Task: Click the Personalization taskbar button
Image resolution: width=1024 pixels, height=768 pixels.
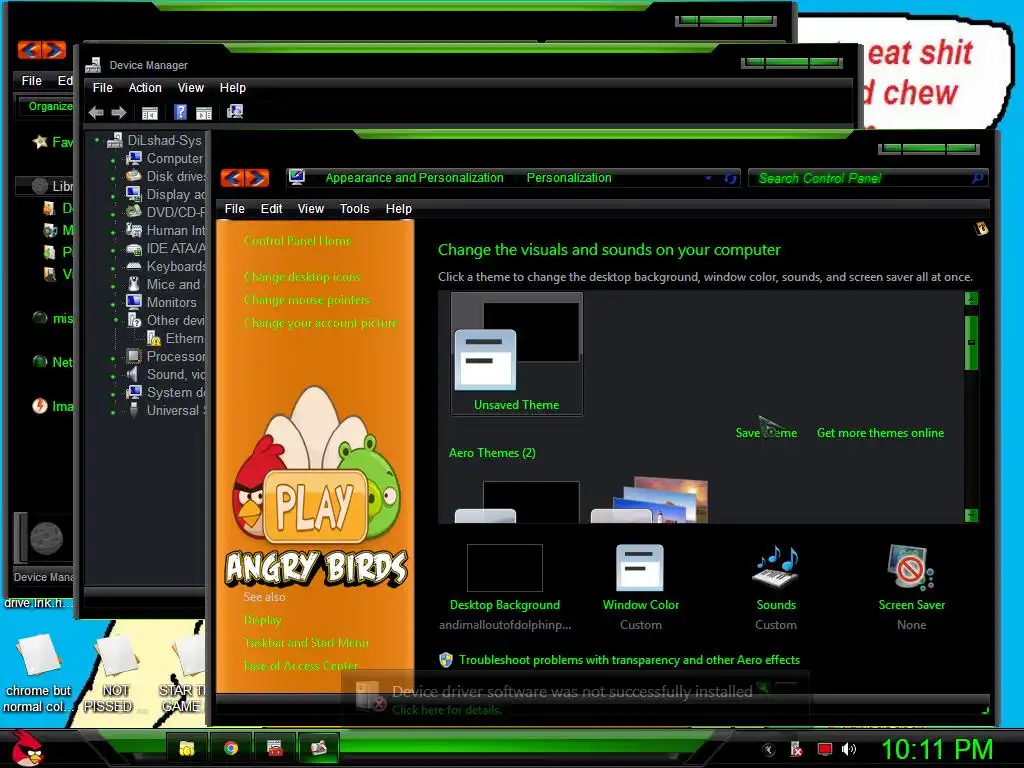Action: 319,748
